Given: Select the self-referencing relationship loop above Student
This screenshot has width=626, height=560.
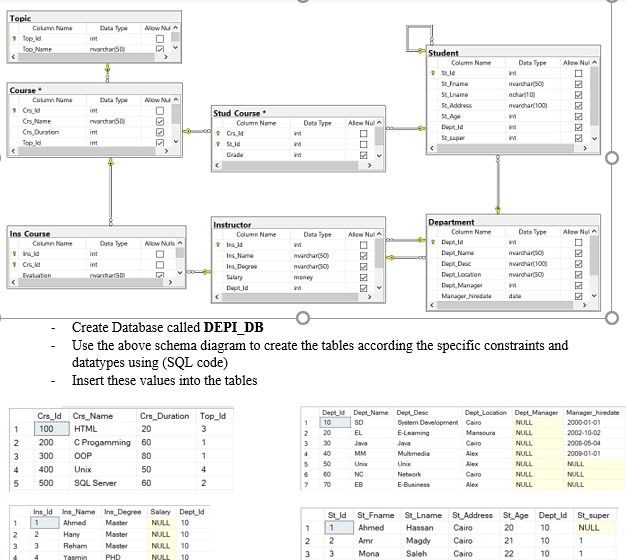Looking at the screenshot, I should pos(416,37).
